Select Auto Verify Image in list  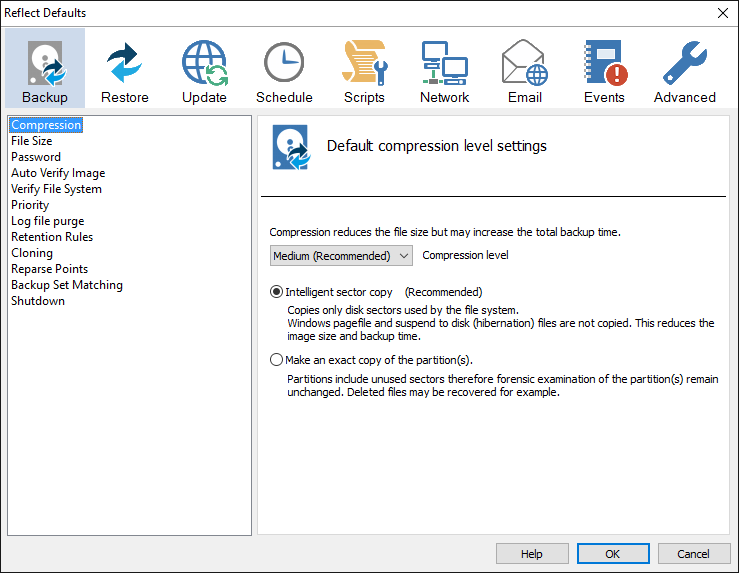click(58, 173)
